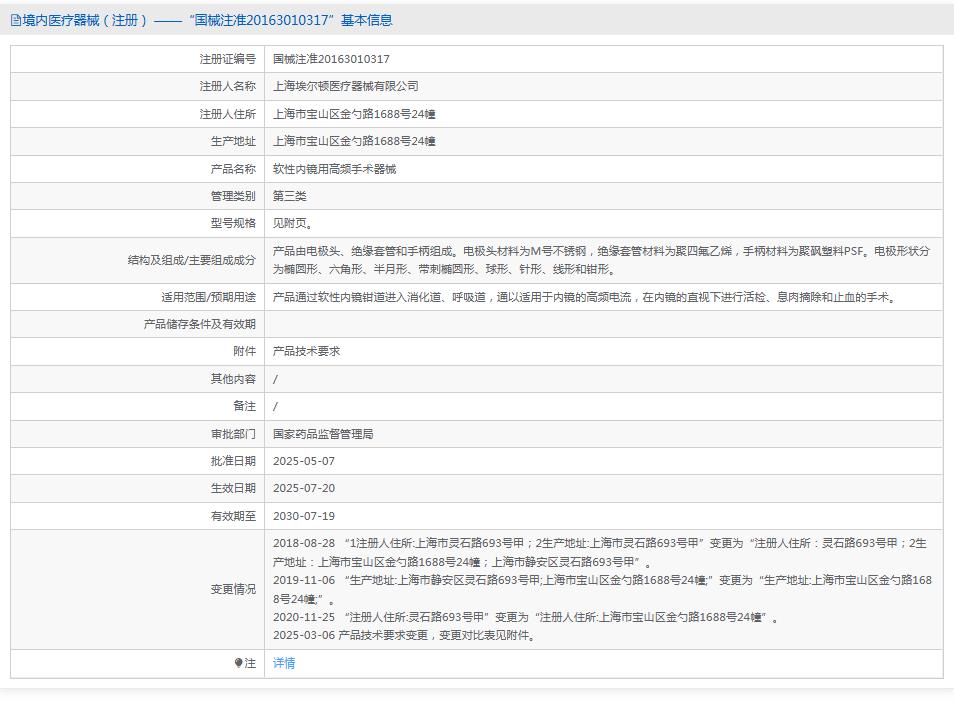This screenshot has width=954, height=702.
Task: Select the company name 上海埃尔顿医疗器械有限公司
Action: click(344, 86)
